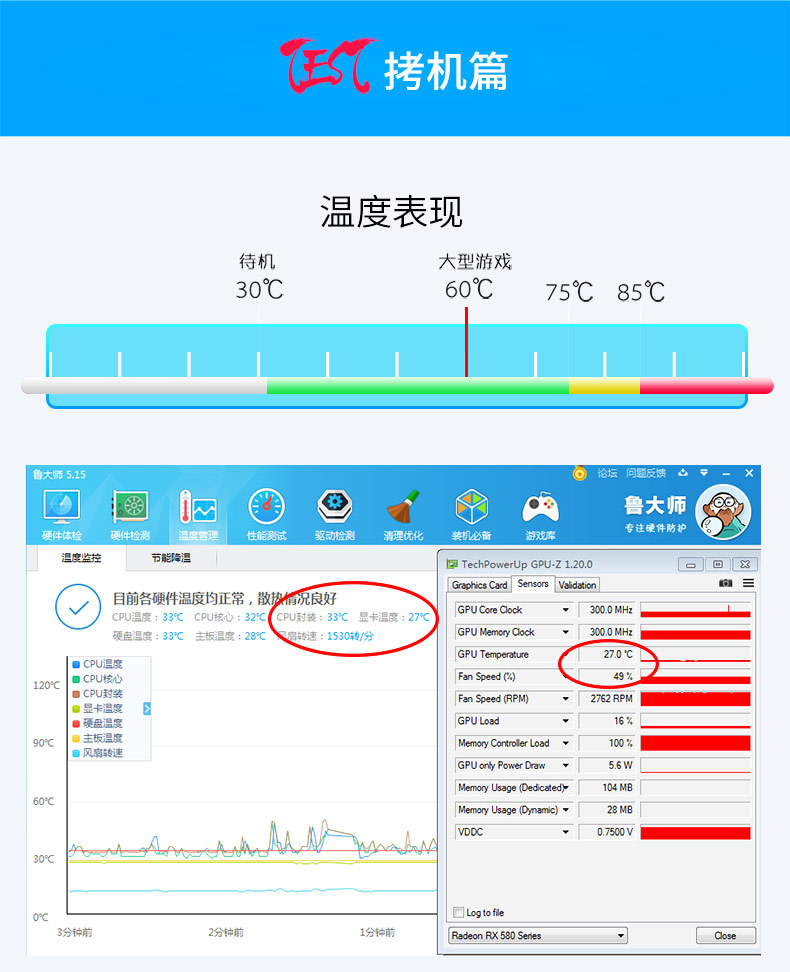Click the 300.0 MHz GPU Core Clock value

(x=606, y=610)
